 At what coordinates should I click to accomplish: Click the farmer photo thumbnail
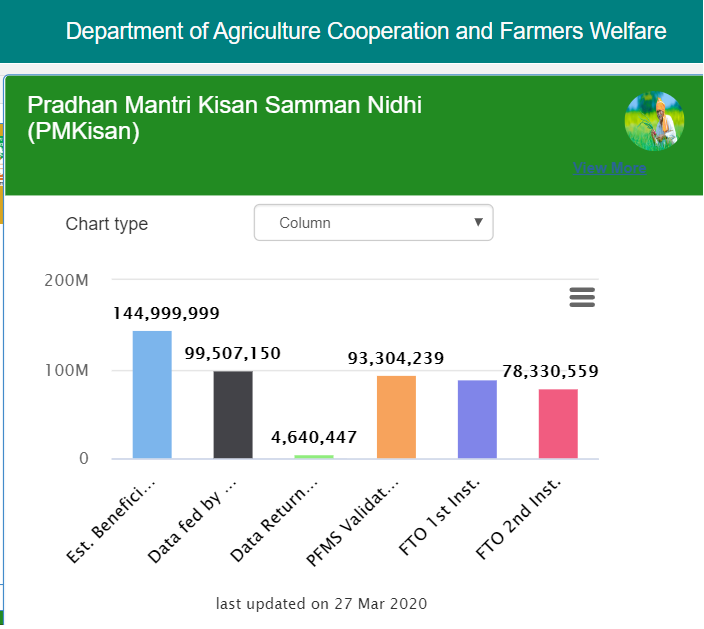coord(654,122)
